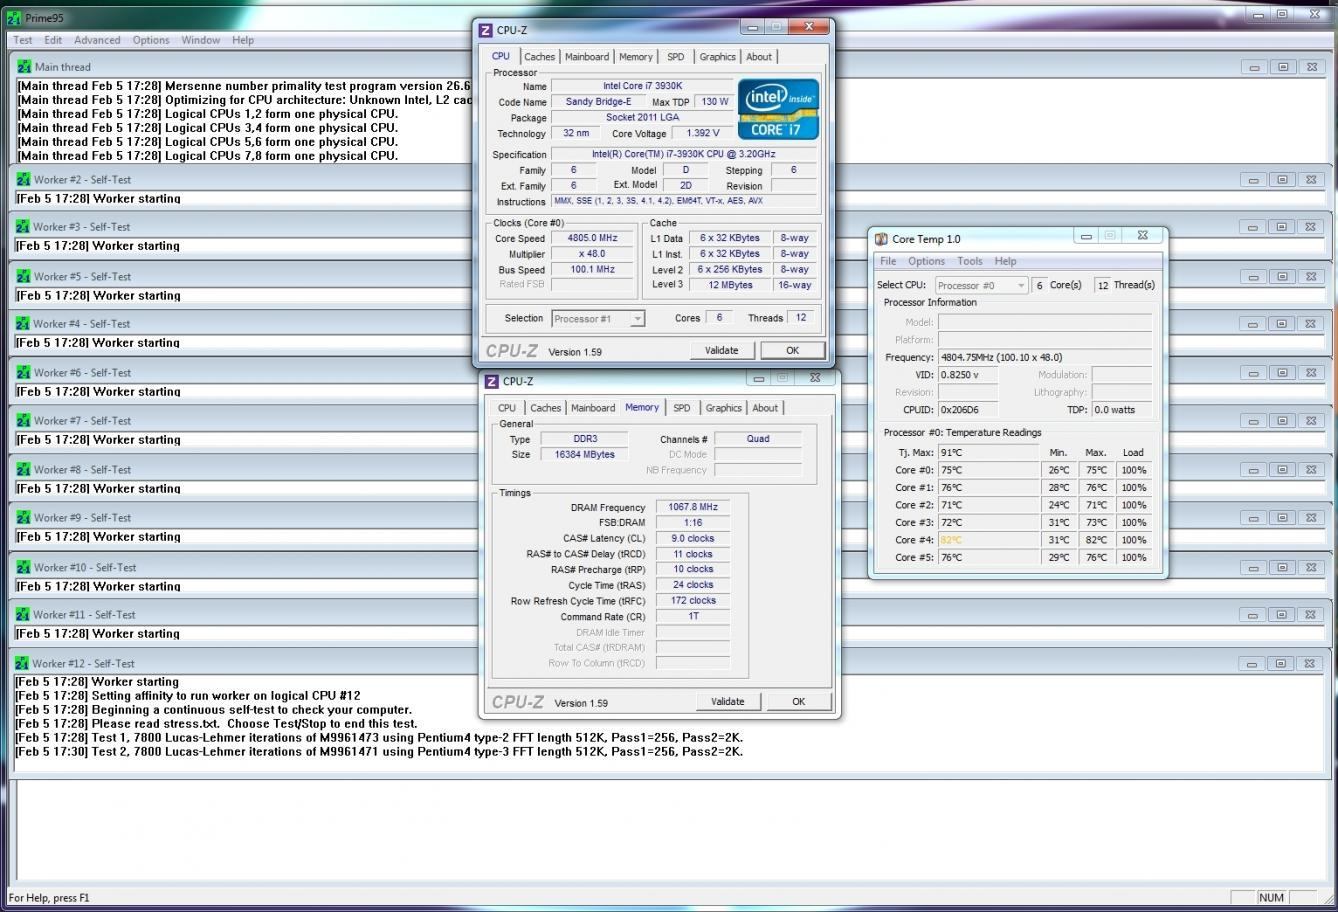Screen dimensions: 1338x912
Task: Click the Worker #2 Self-Test window icon
Action: [x=24, y=180]
